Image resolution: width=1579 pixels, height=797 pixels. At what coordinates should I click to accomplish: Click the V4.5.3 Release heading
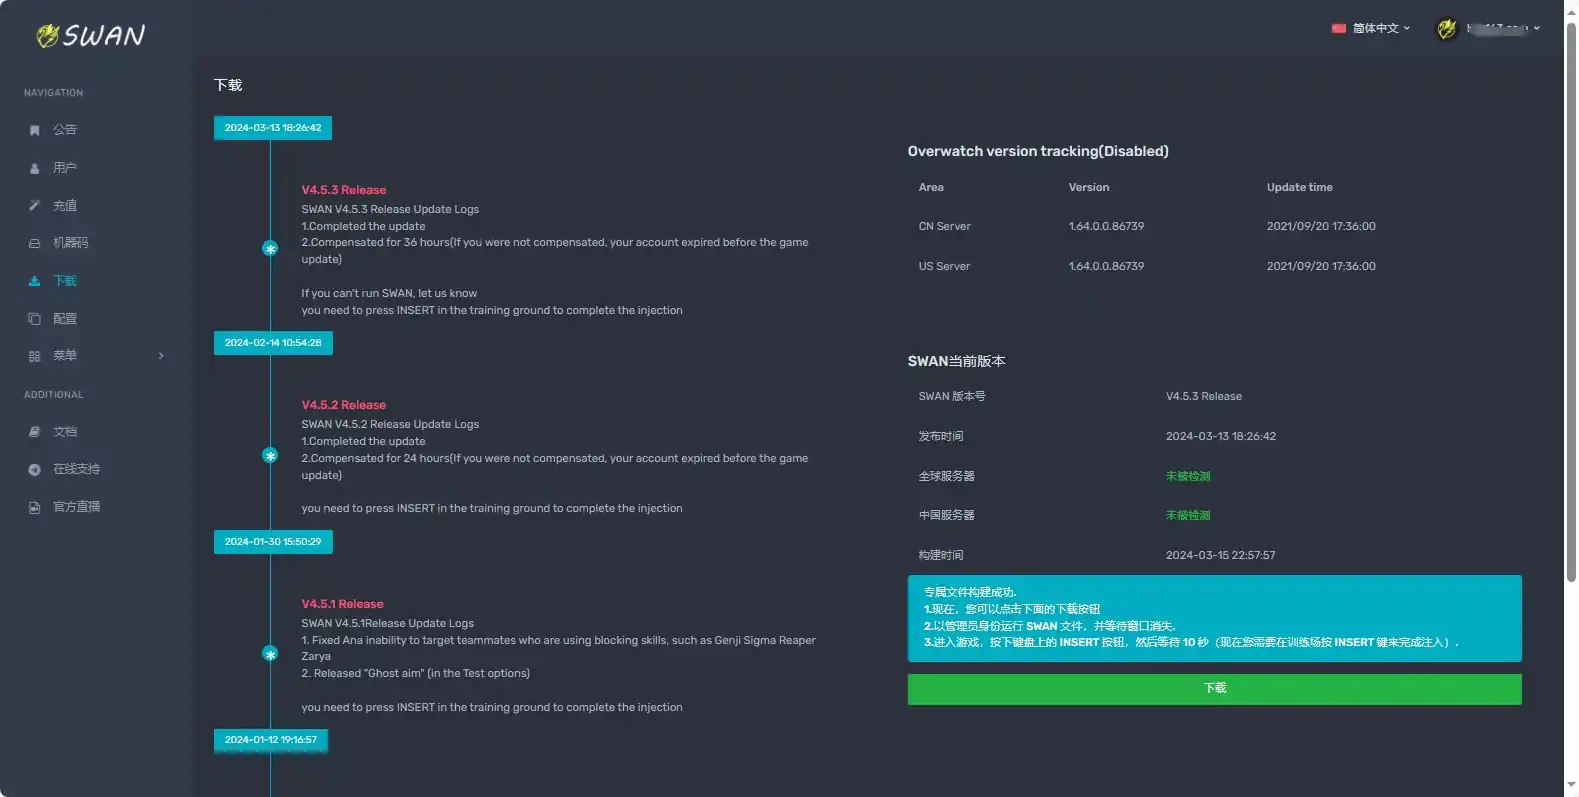[343, 190]
